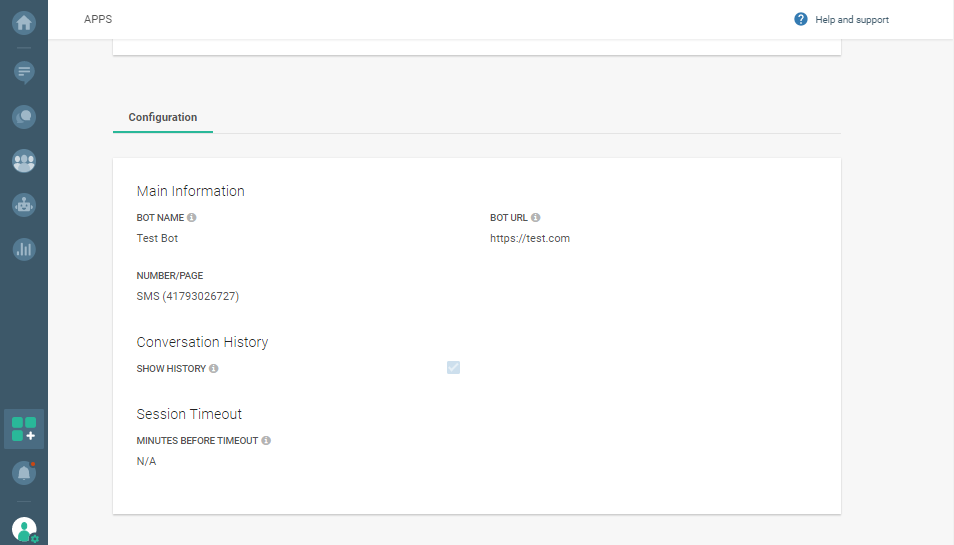Click the APPS header label

(98, 19)
